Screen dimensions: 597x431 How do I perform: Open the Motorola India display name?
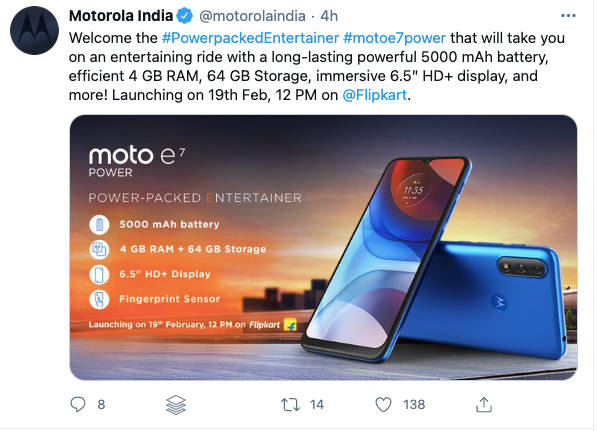[121, 16]
